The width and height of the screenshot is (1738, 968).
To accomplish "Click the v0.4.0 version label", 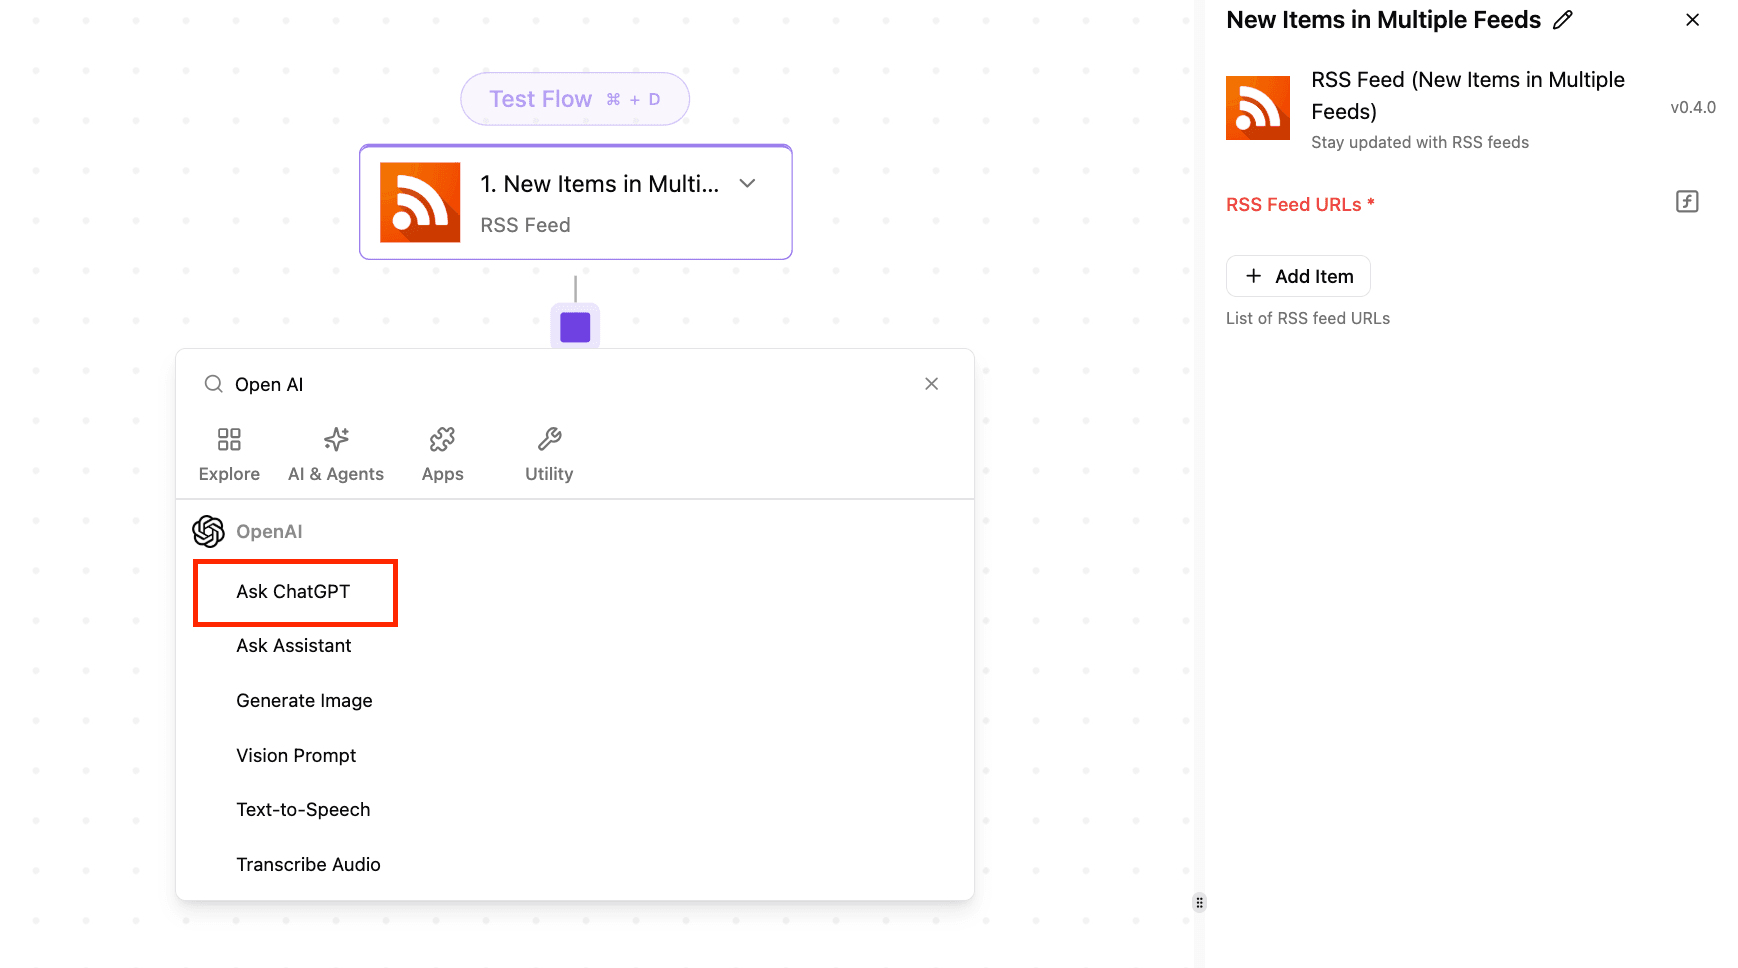I will [x=1693, y=107].
